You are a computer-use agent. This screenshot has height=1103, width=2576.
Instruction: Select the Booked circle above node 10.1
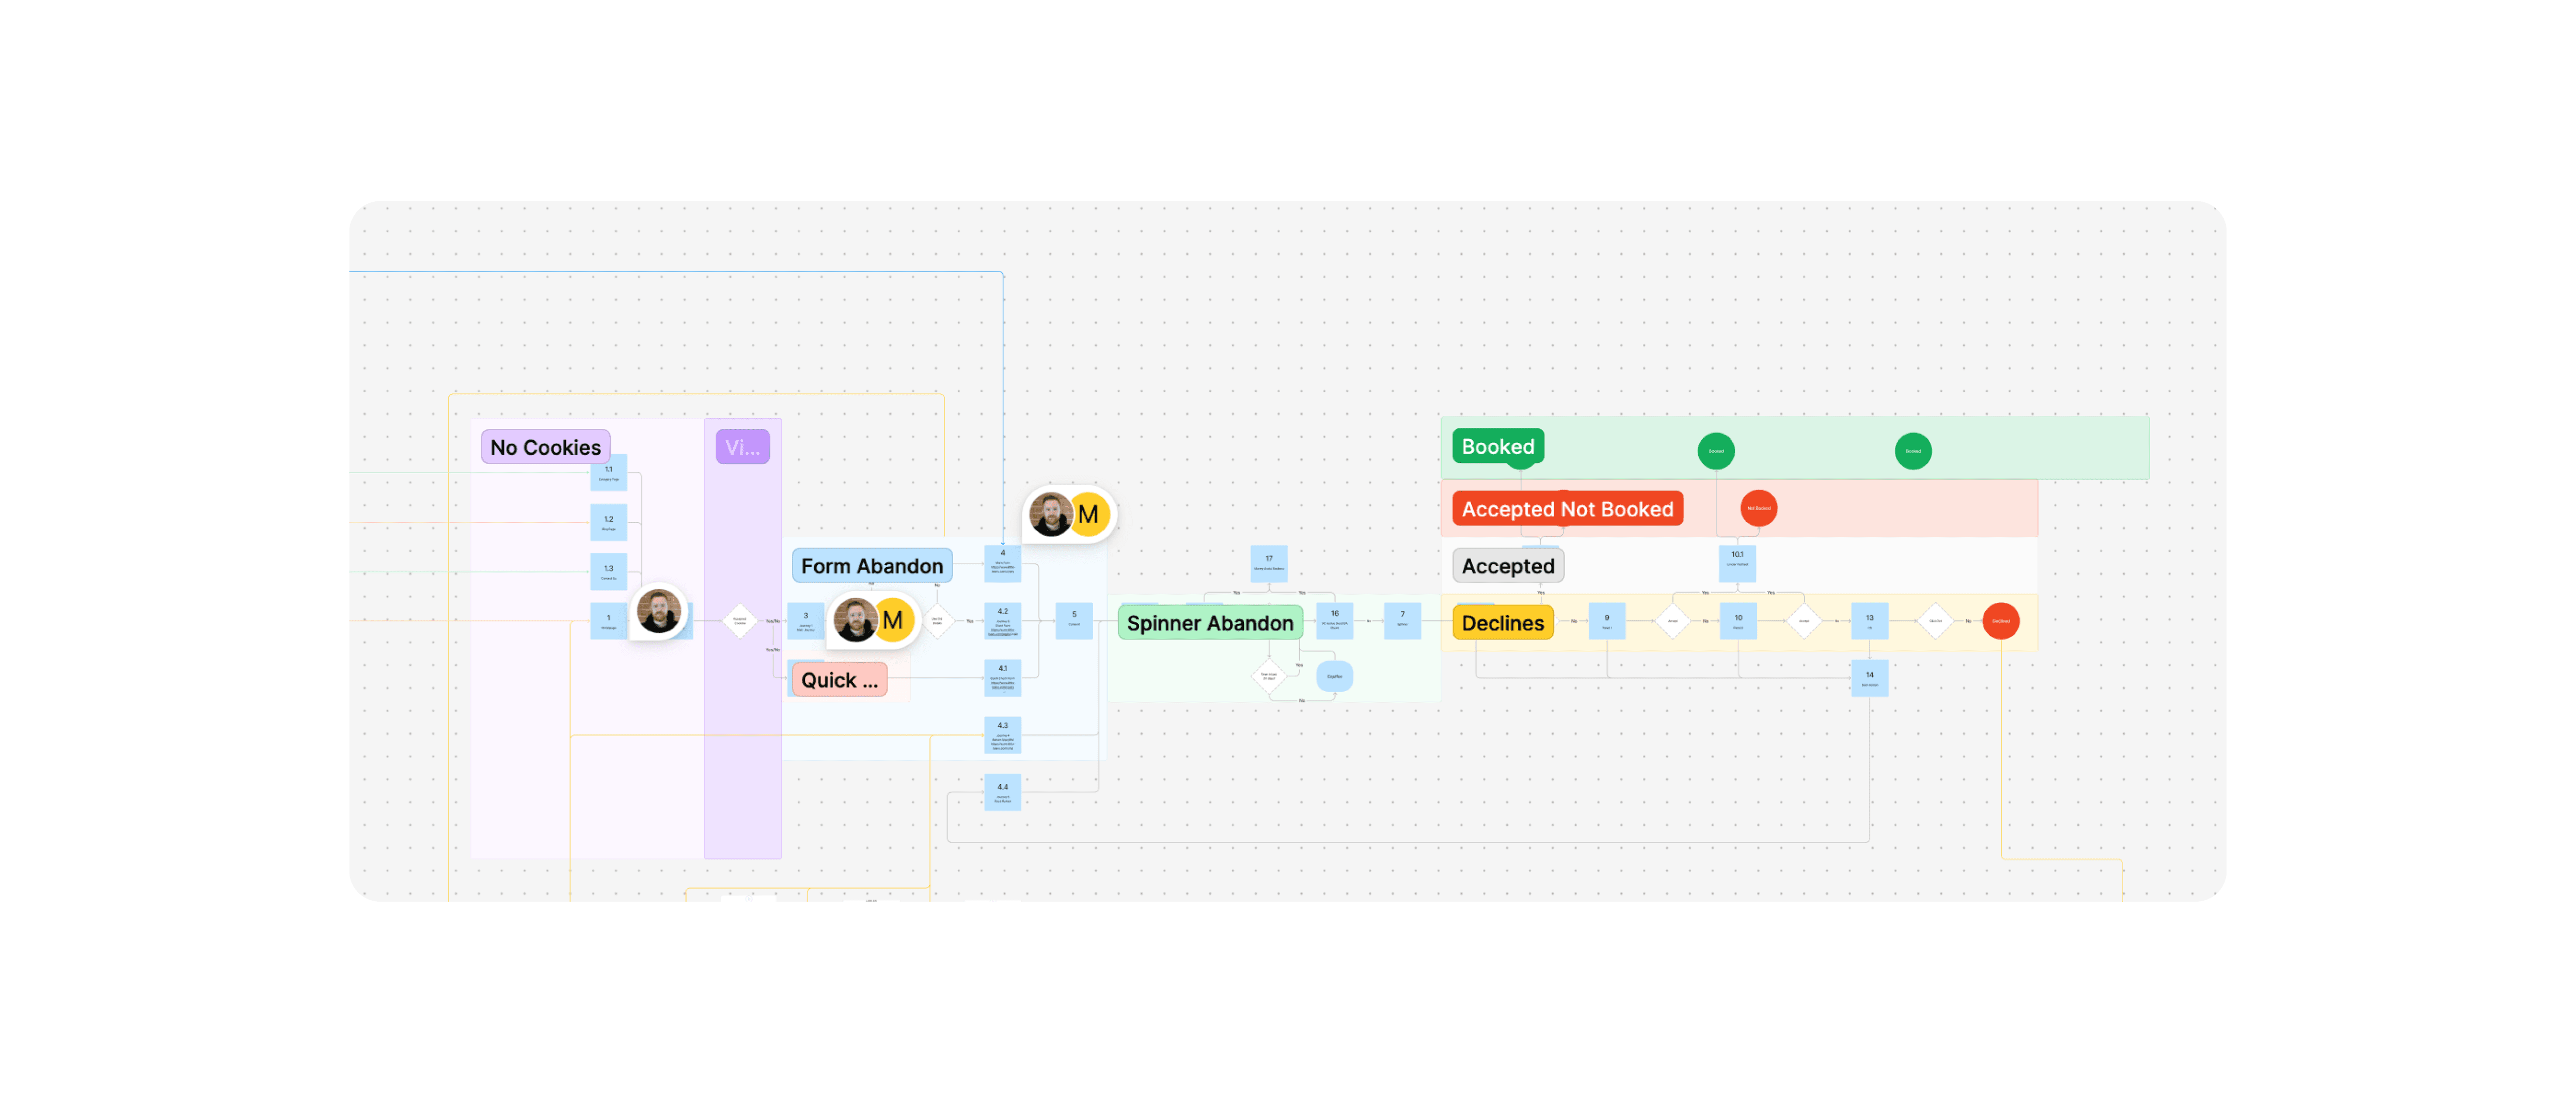1716,451
